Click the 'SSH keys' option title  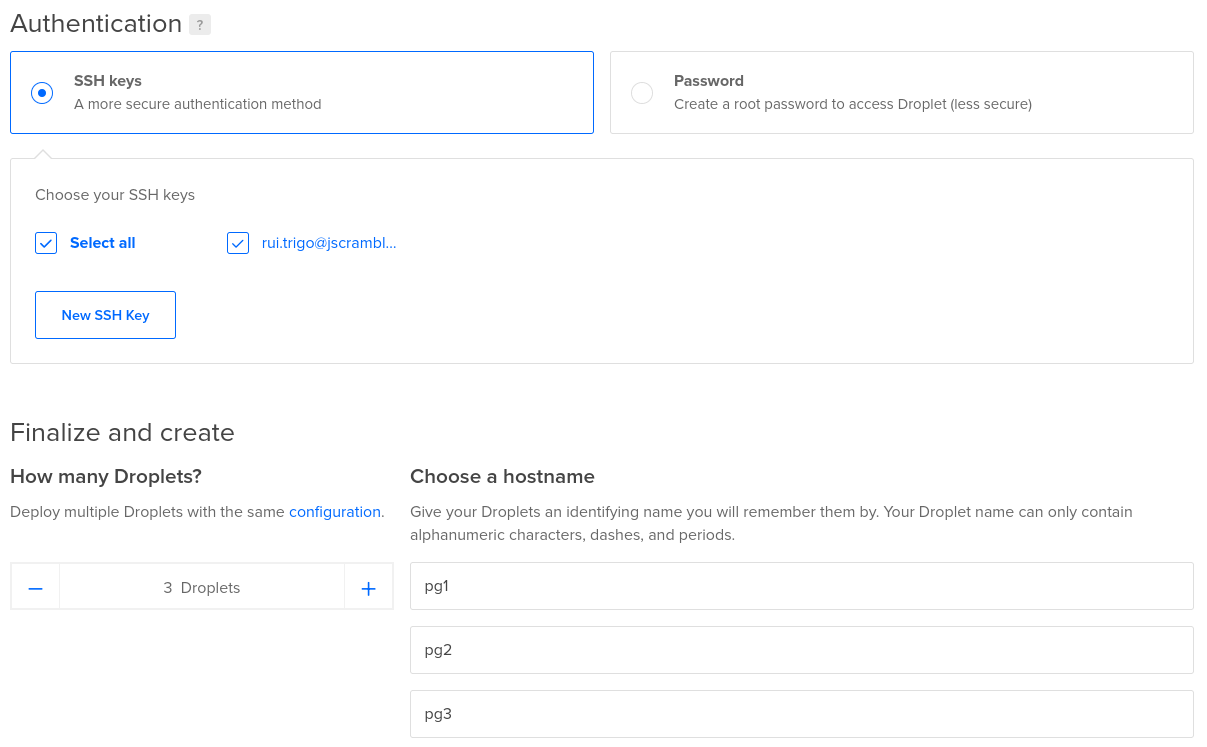[x=108, y=81]
